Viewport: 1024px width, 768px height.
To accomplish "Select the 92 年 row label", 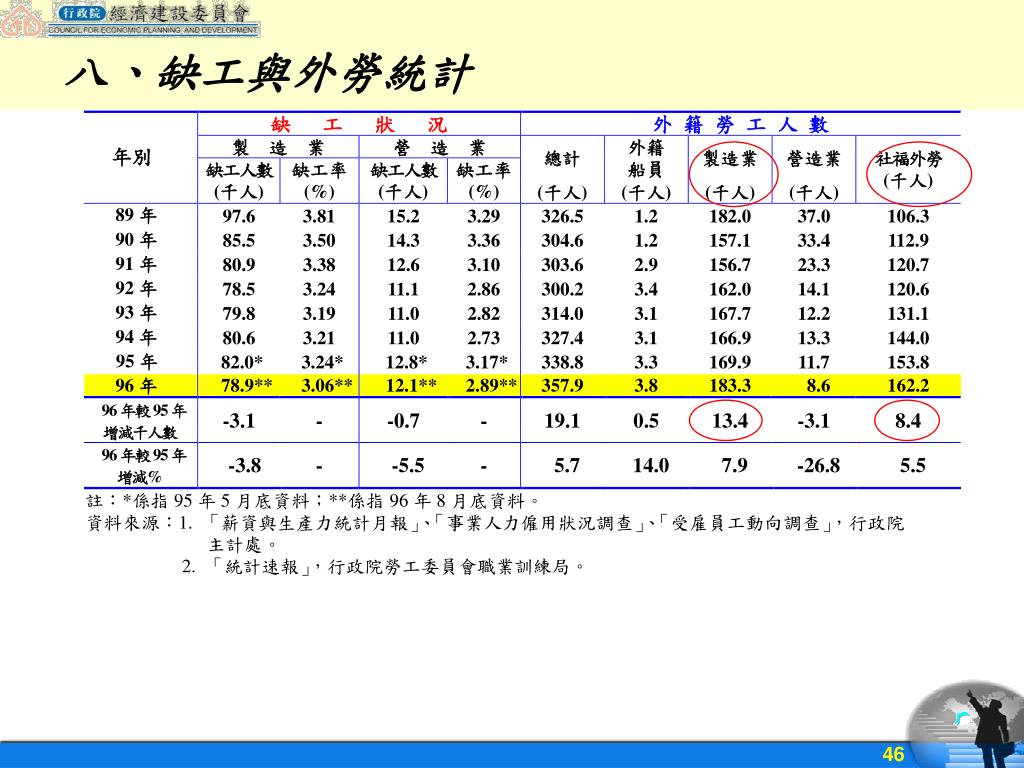I will [135, 288].
